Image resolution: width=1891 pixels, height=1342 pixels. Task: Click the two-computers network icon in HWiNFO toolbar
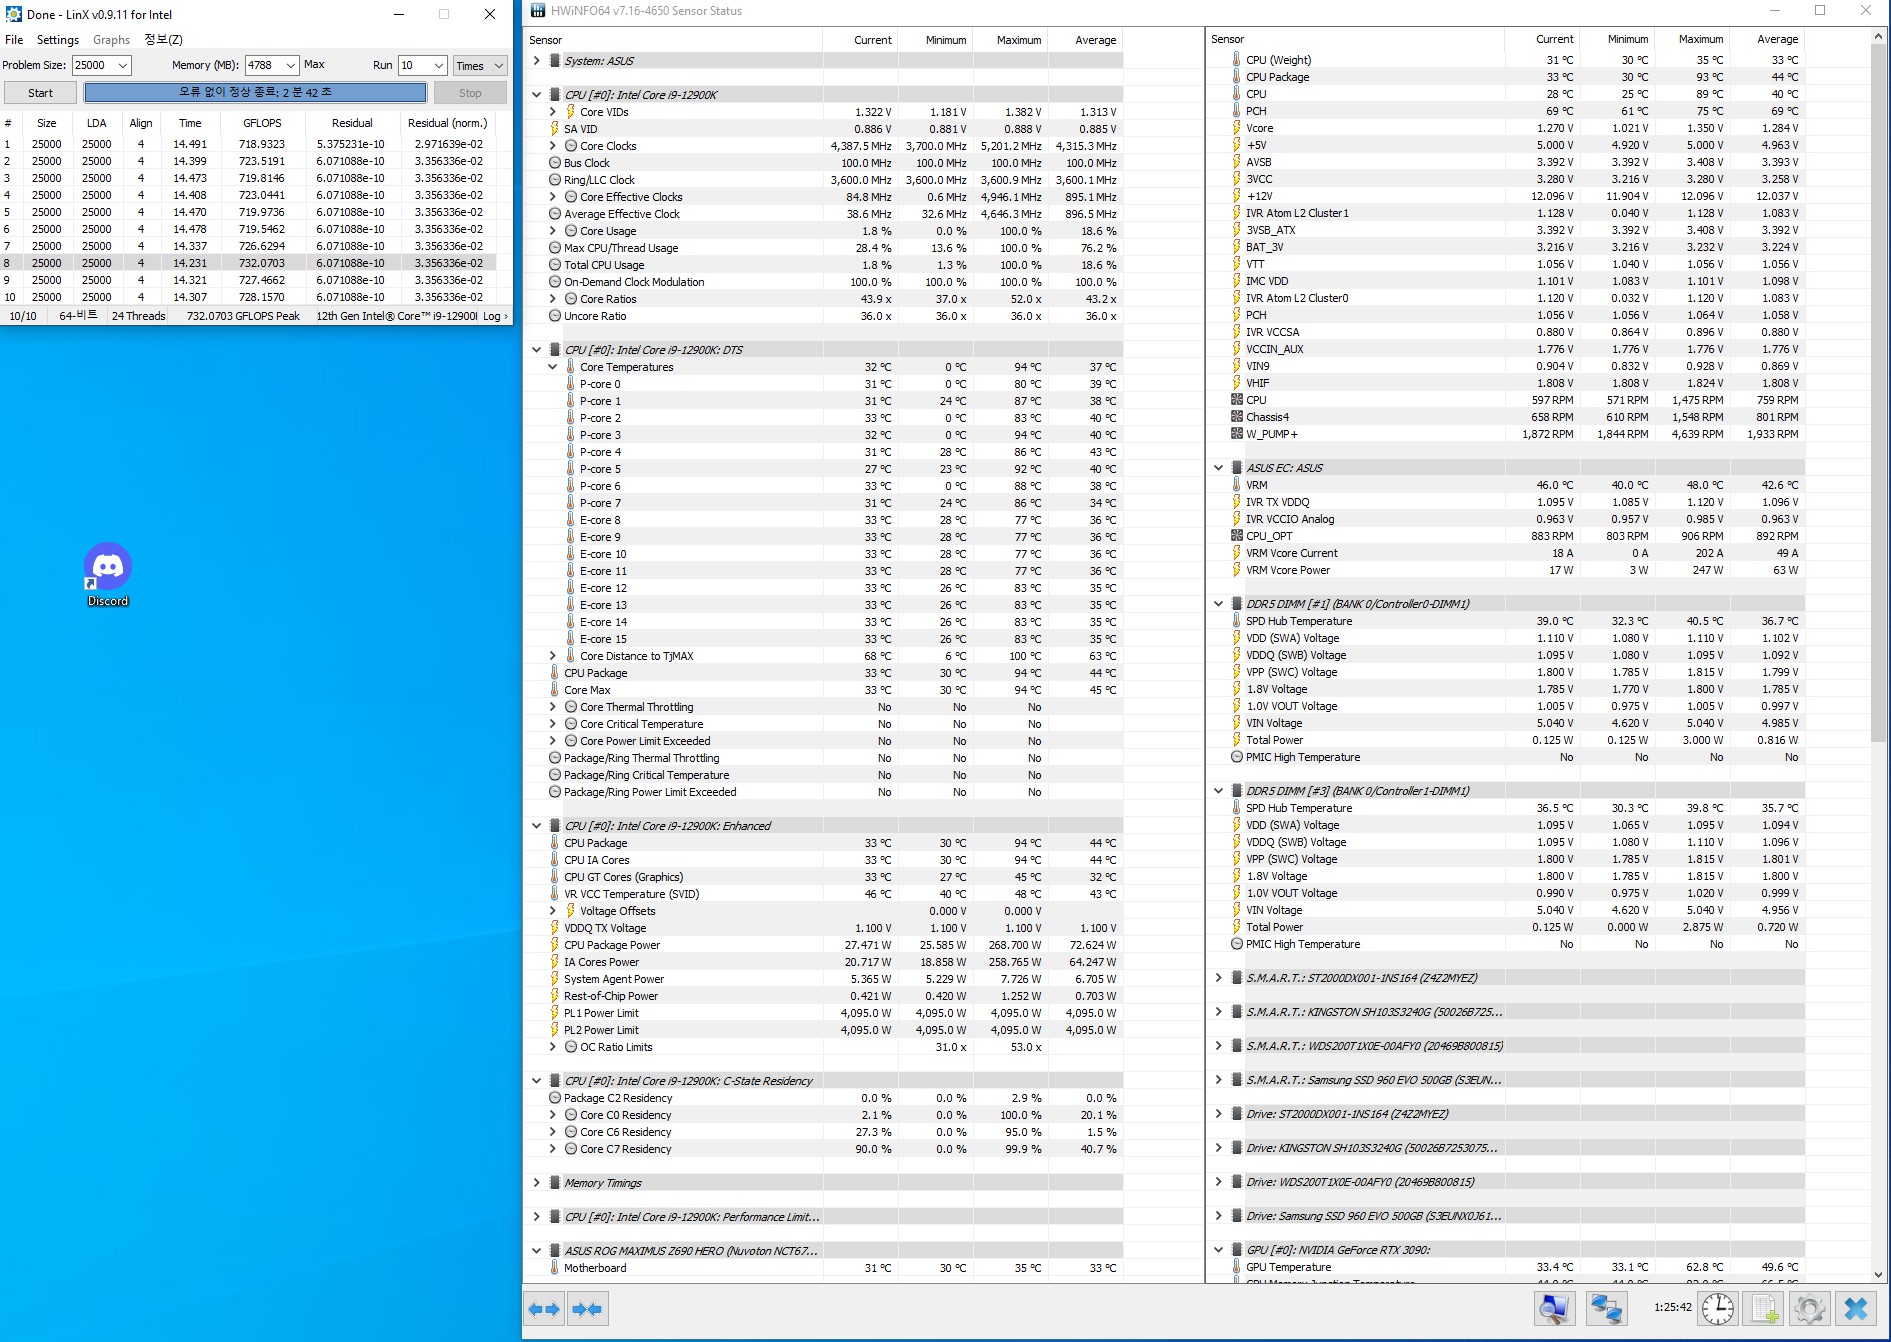coord(1606,1308)
